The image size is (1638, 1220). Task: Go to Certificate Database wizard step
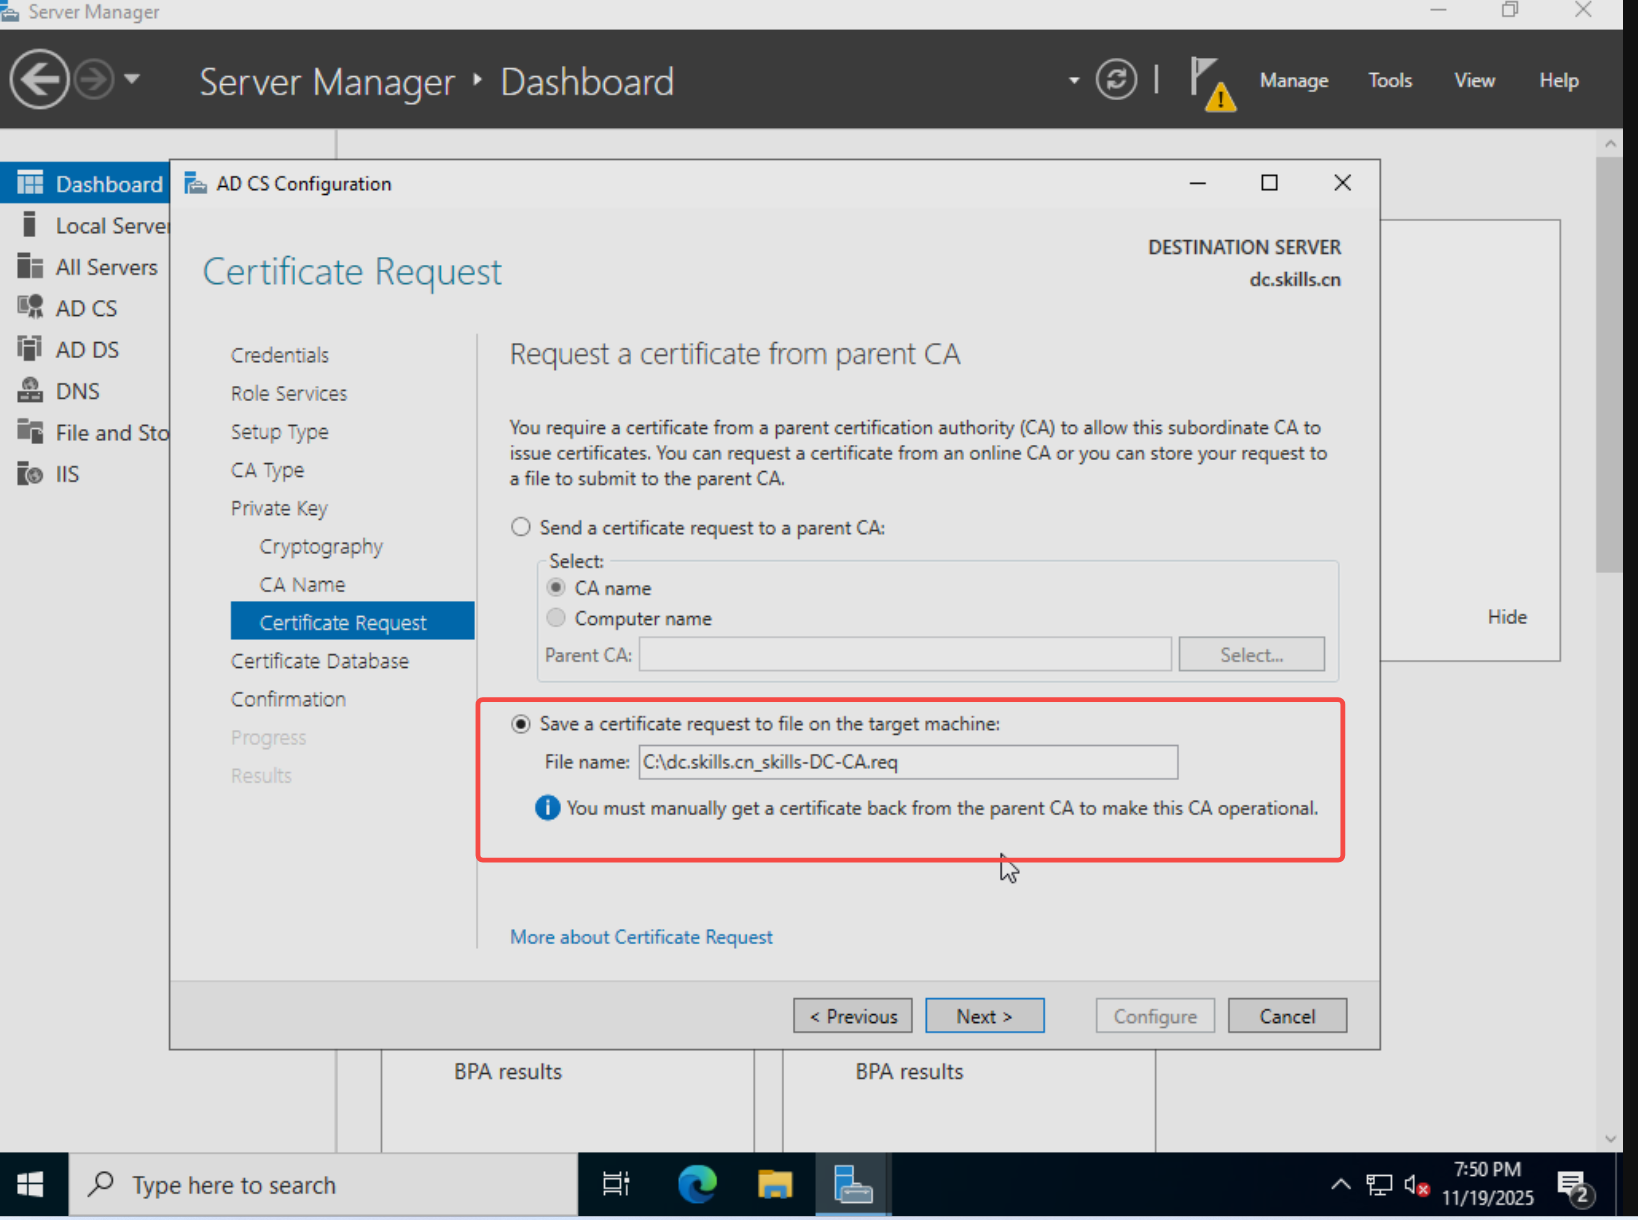point(320,661)
